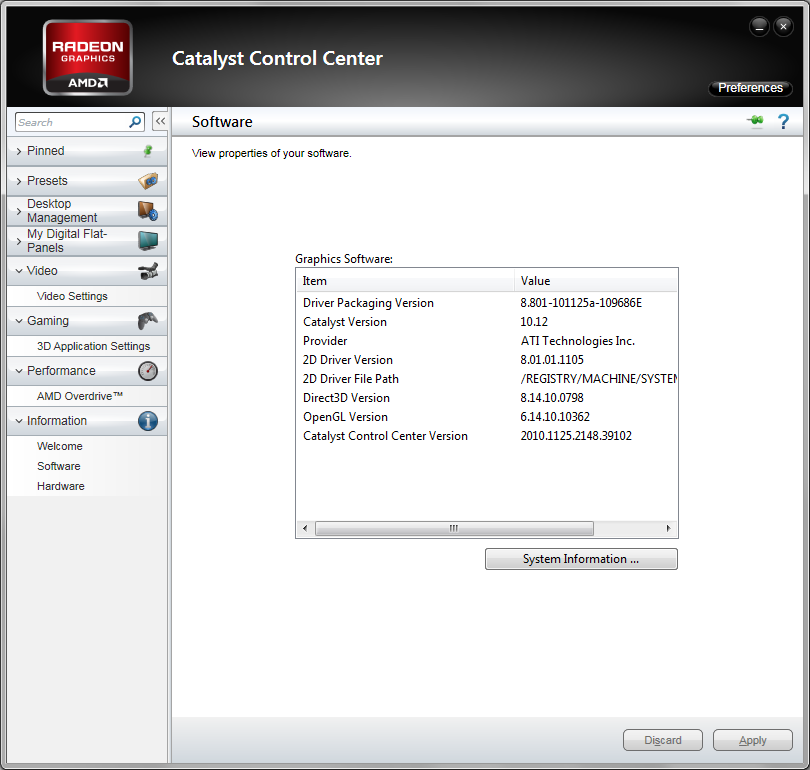Collapse the Gaming section

[x=19, y=321]
